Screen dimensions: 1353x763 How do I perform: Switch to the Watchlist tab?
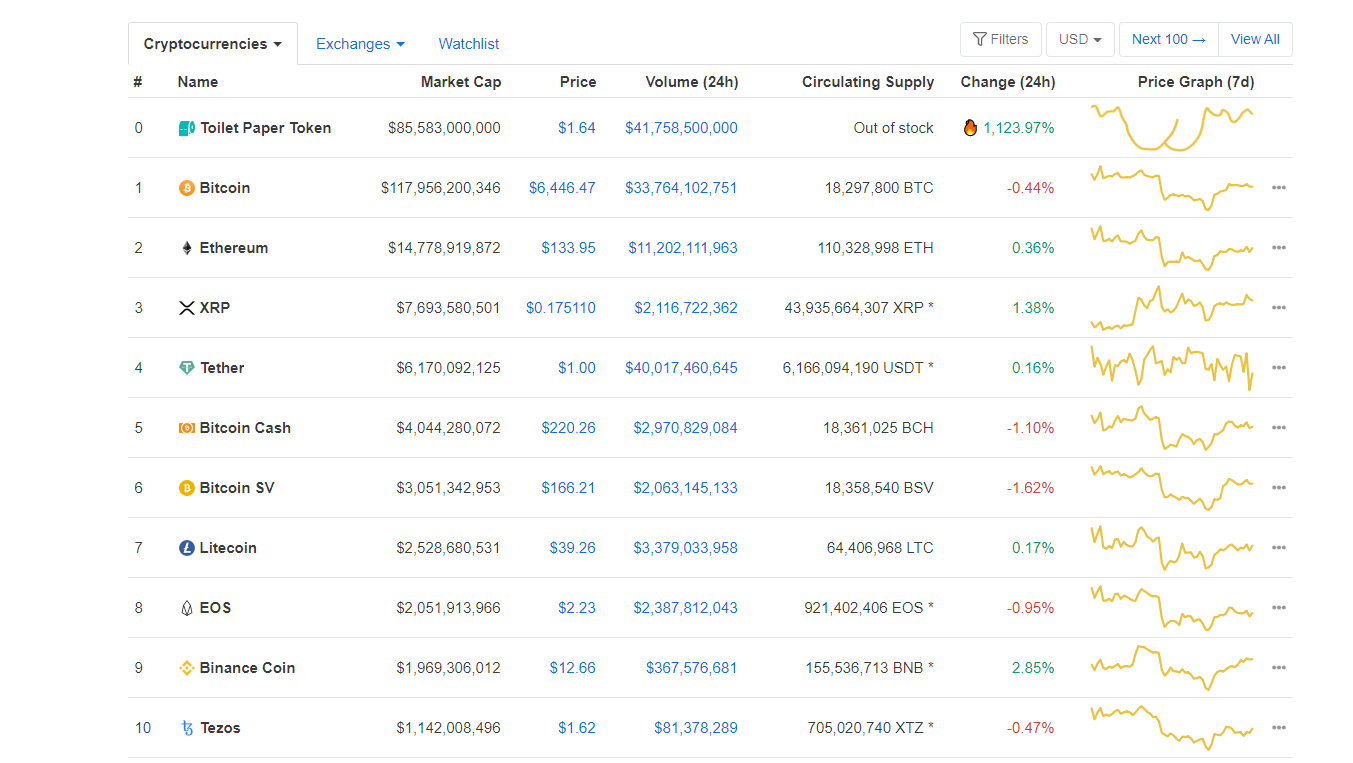tap(469, 44)
